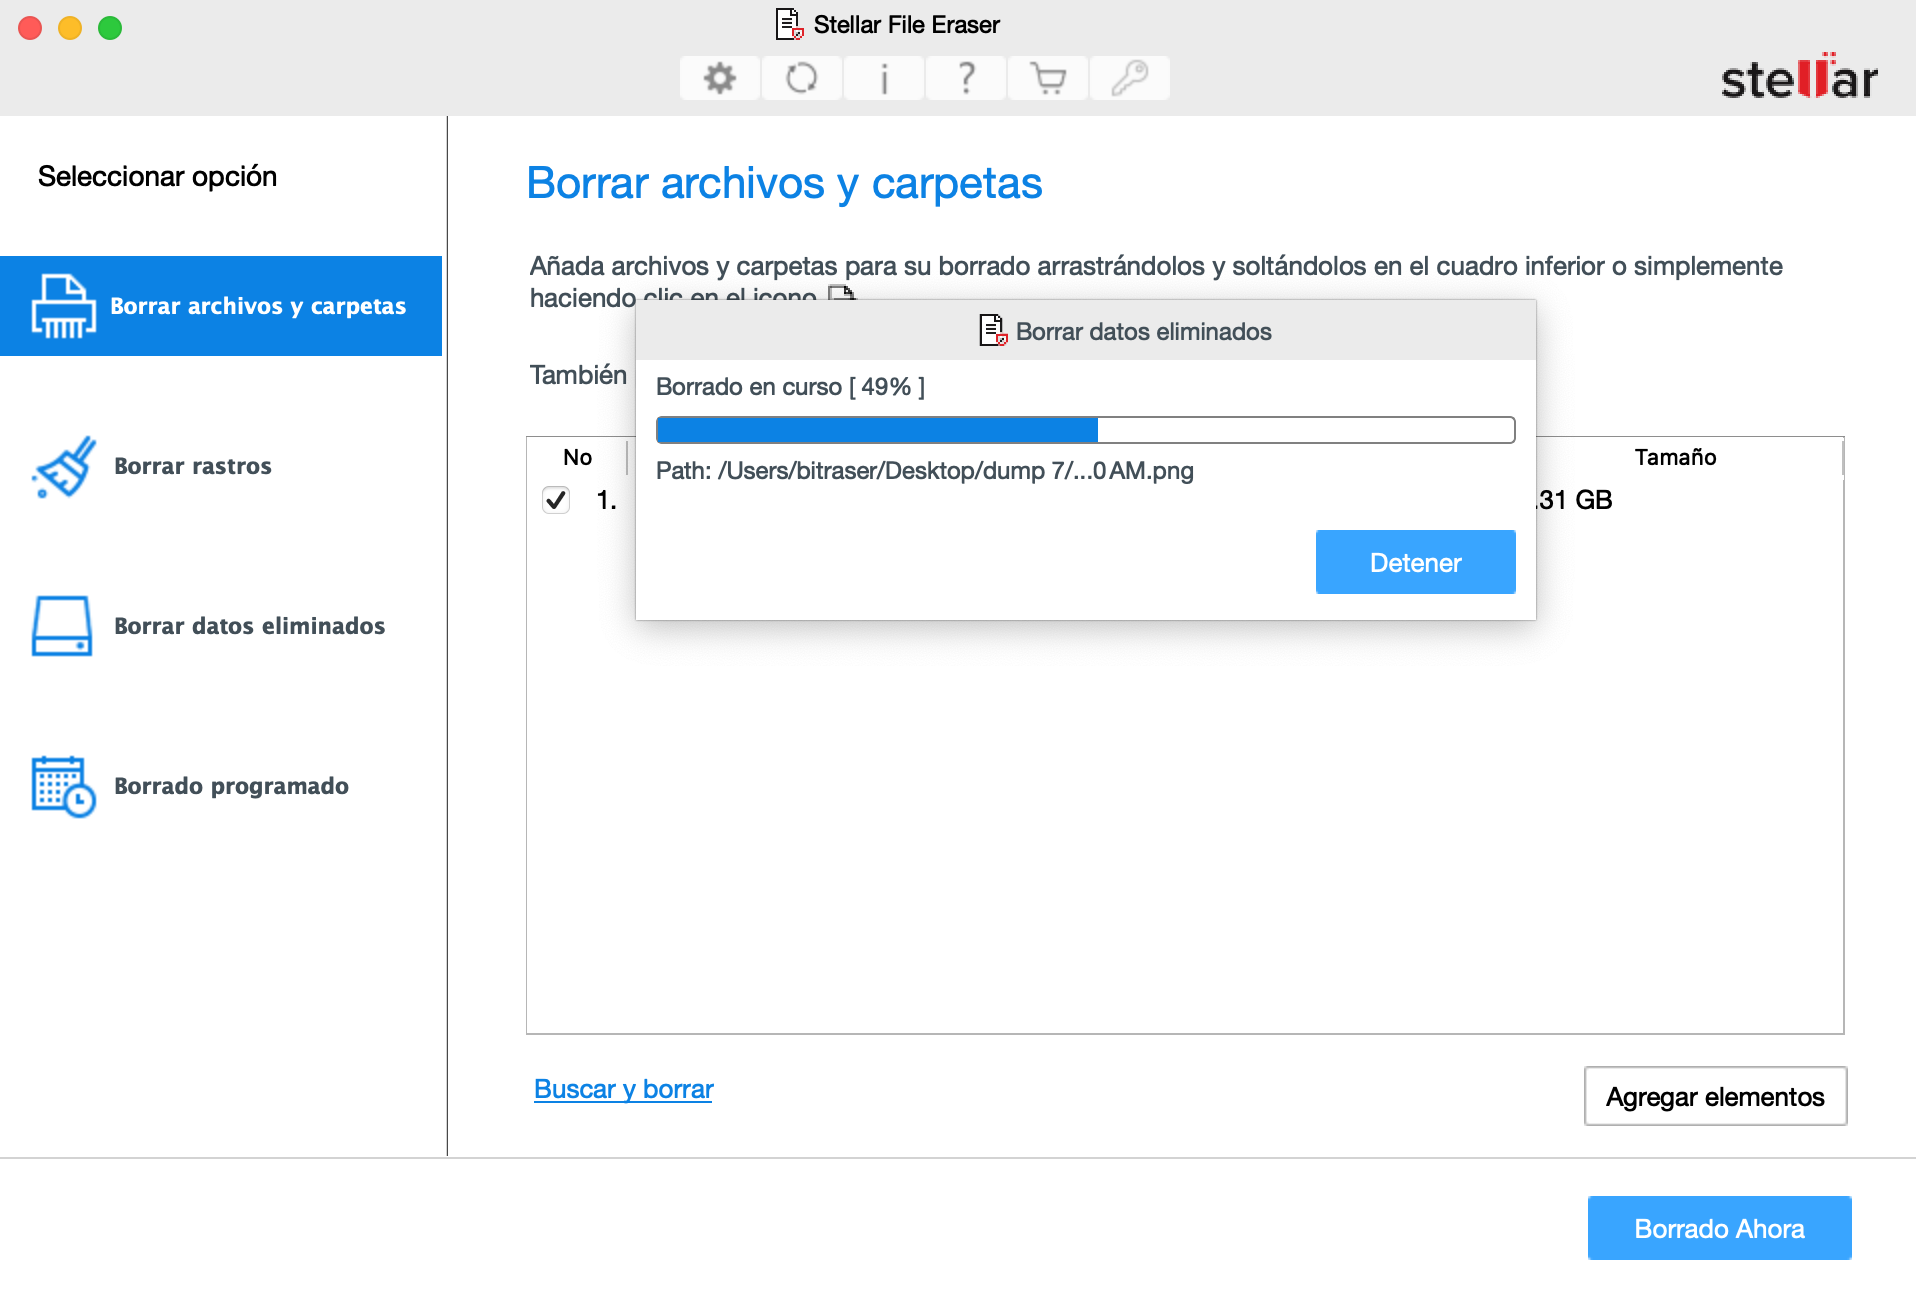Image resolution: width=1916 pixels, height=1295 pixels.
Task: Click the update refresh icon
Action: (802, 78)
